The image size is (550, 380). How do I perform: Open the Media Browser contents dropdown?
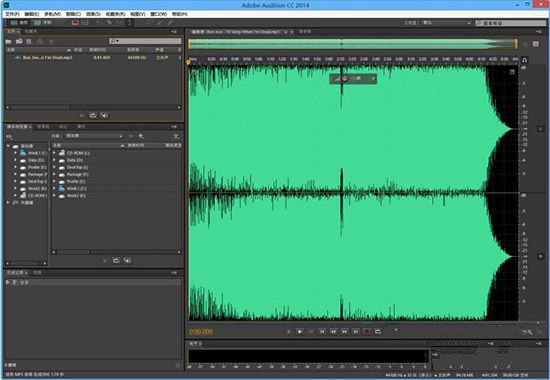94,136
